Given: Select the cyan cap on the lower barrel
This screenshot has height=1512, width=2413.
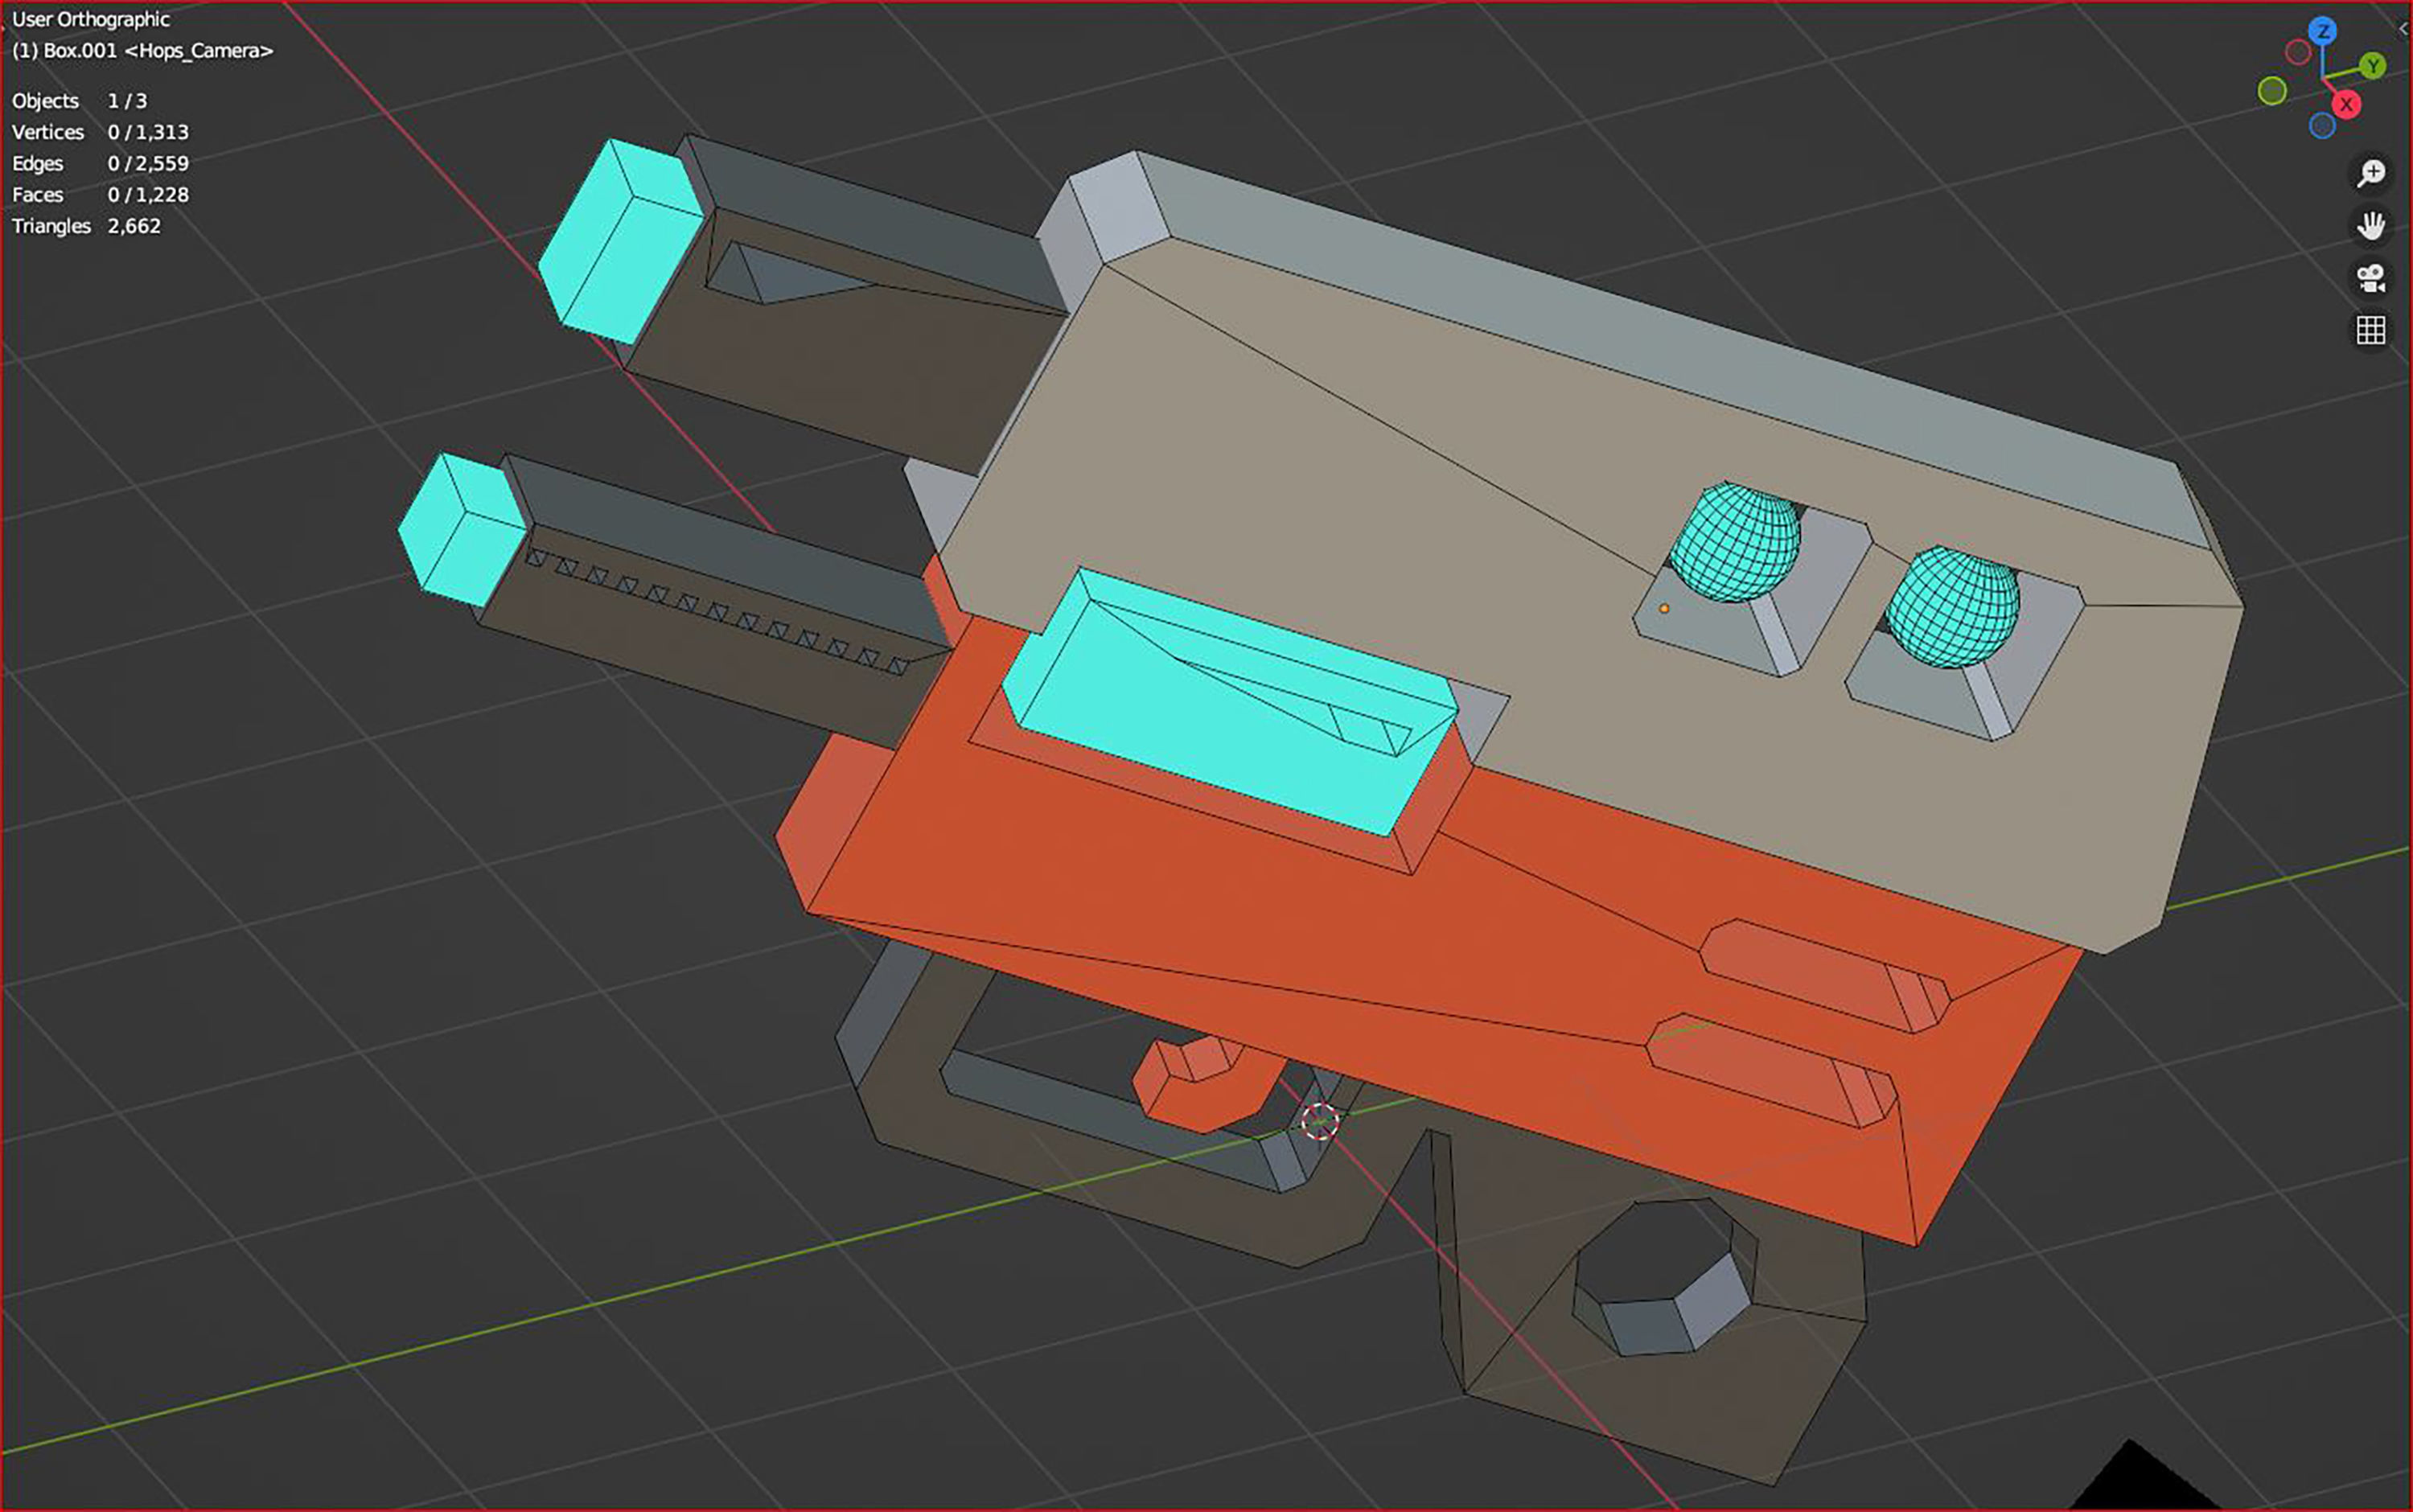Looking at the screenshot, I should pos(463,530).
